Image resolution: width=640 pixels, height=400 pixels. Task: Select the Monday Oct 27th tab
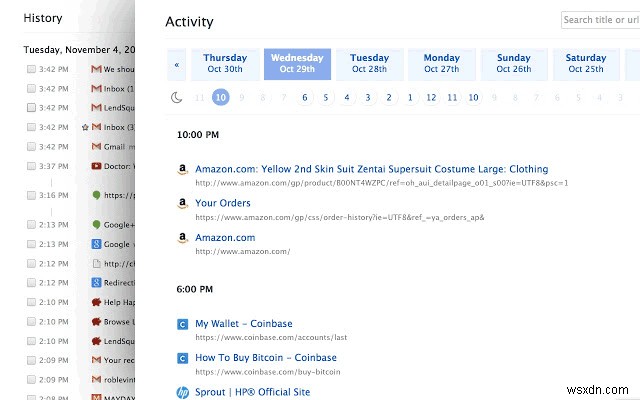point(442,64)
